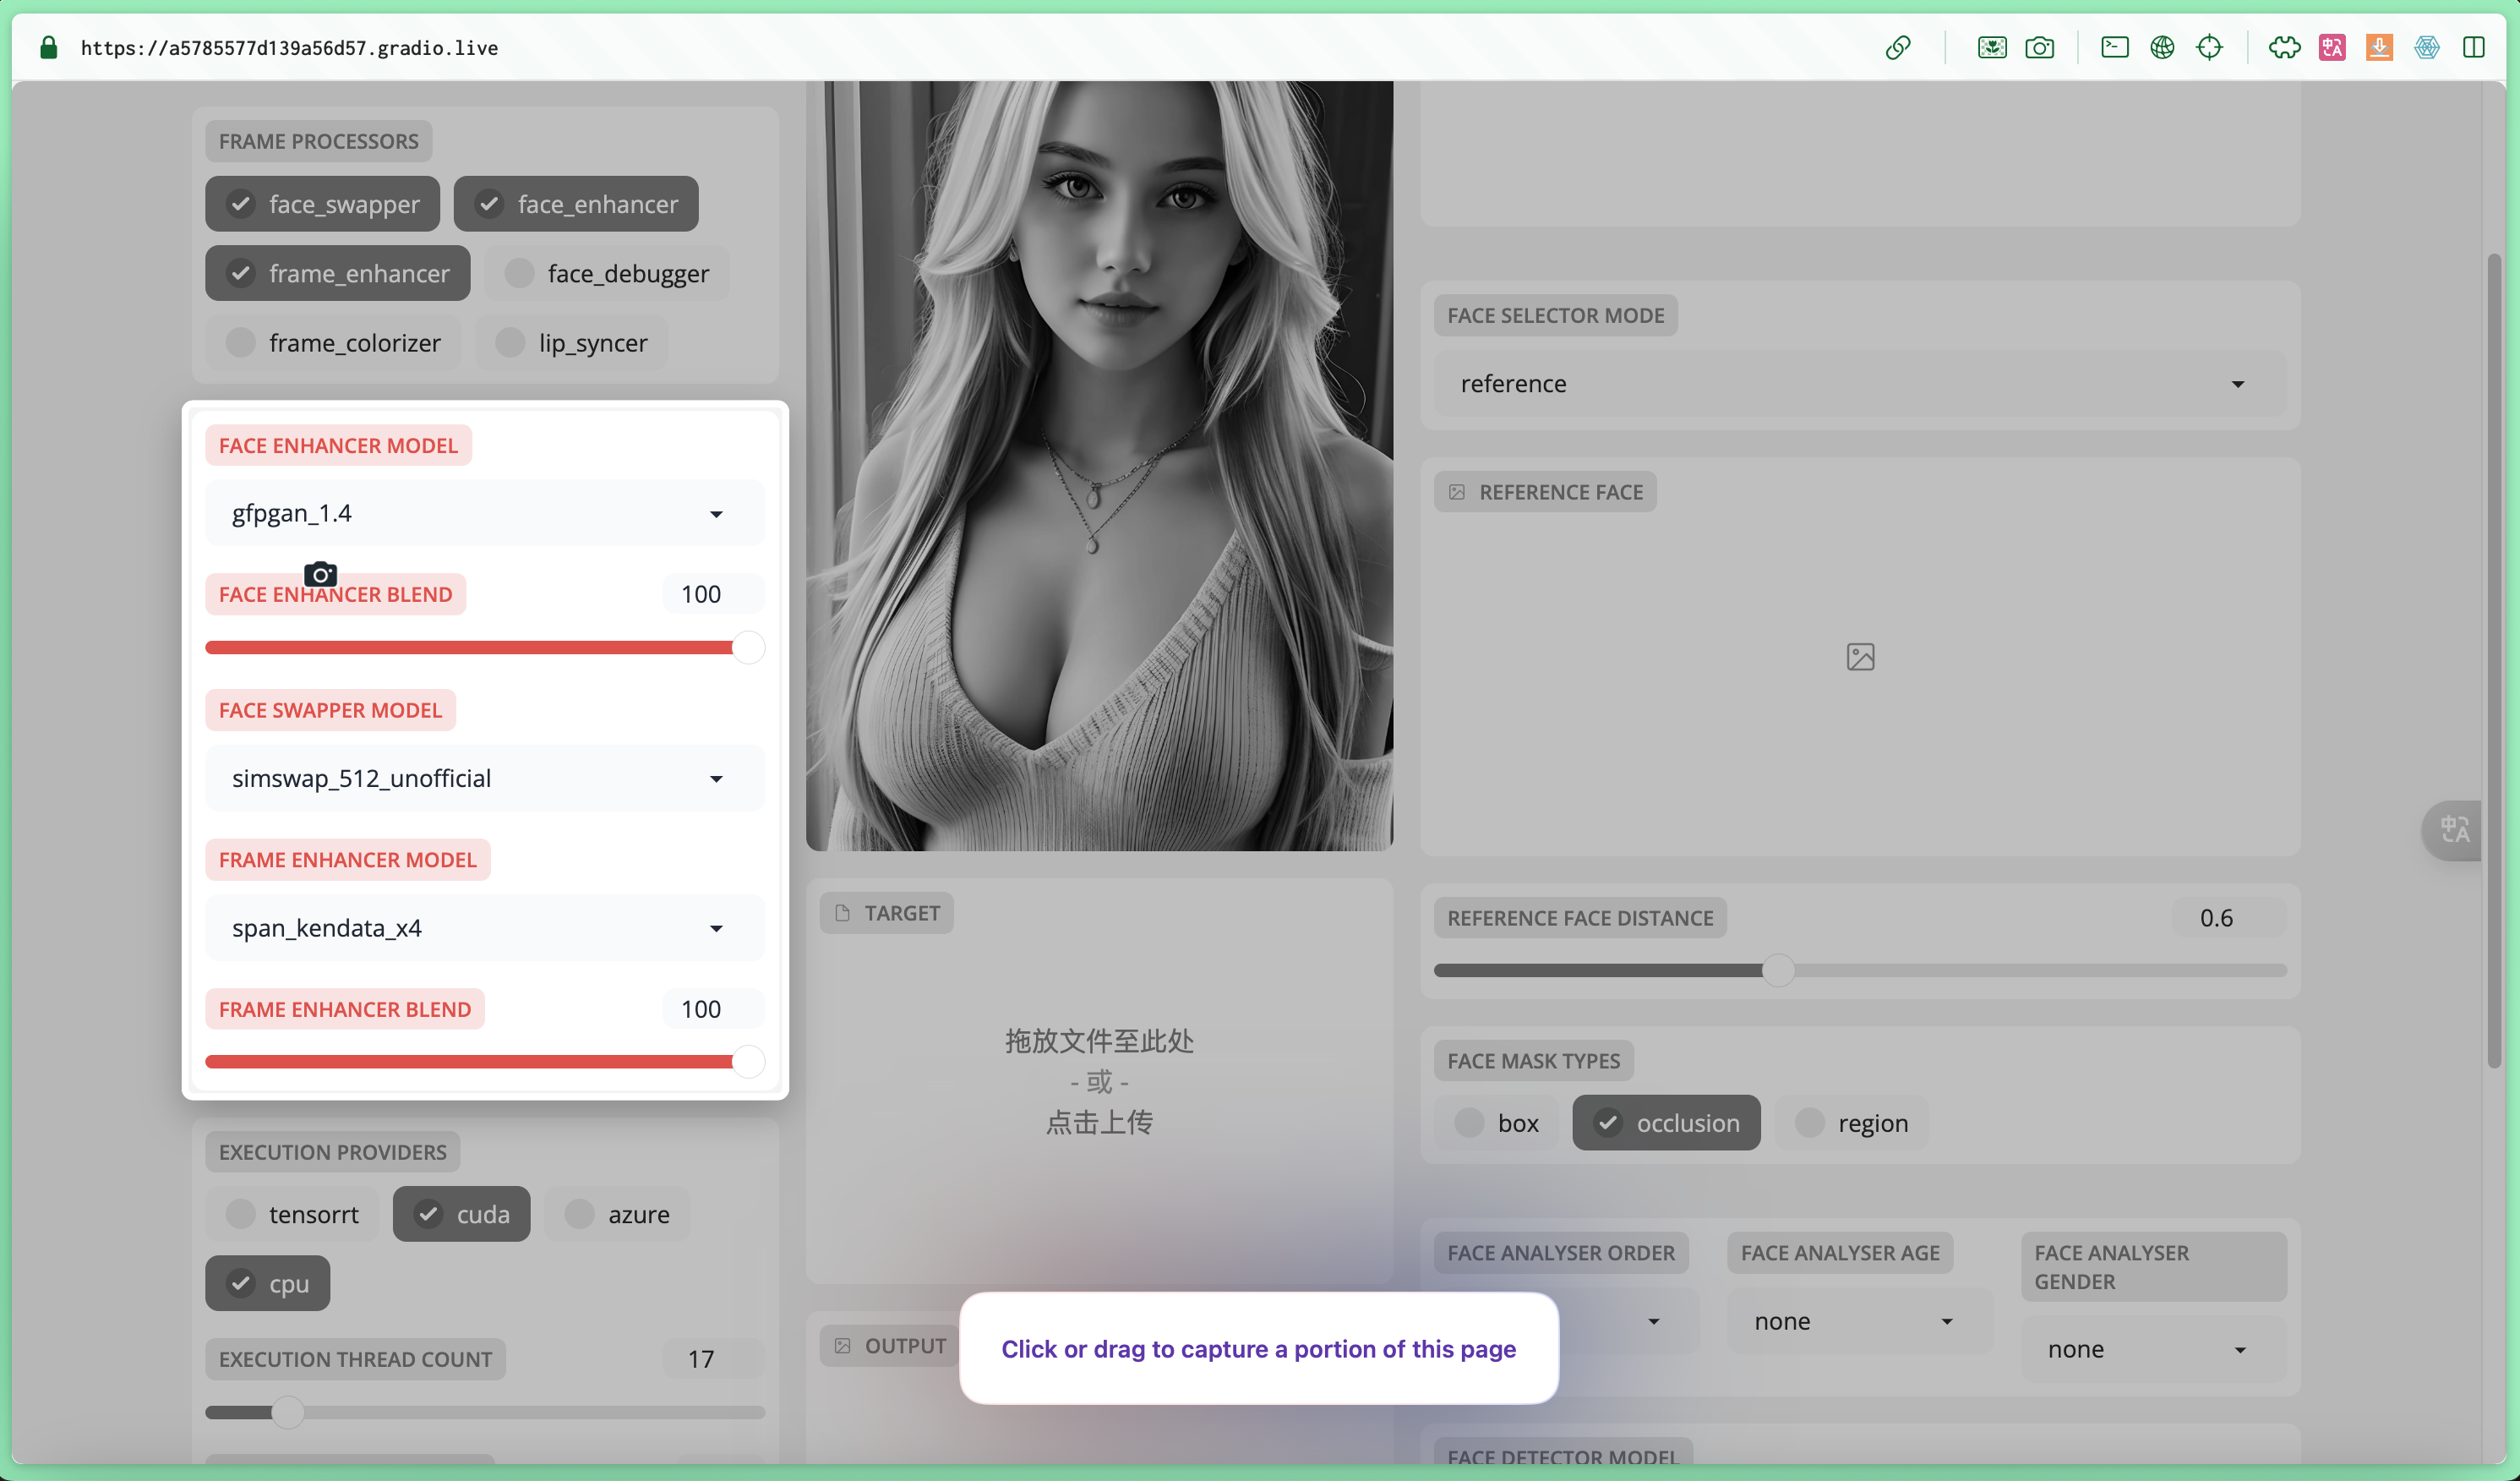This screenshot has height=1481, width=2520.
Task: Uncheck the frame_enhancer frame processor
Action: click(337, 273)
